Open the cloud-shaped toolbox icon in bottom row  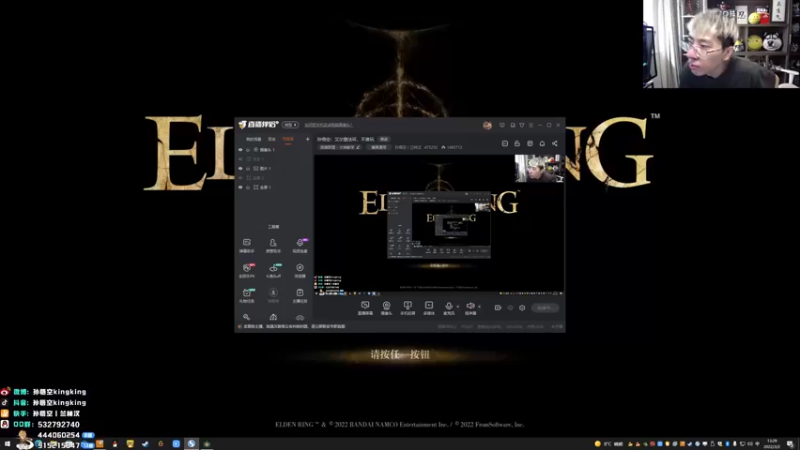click(300, 317)
